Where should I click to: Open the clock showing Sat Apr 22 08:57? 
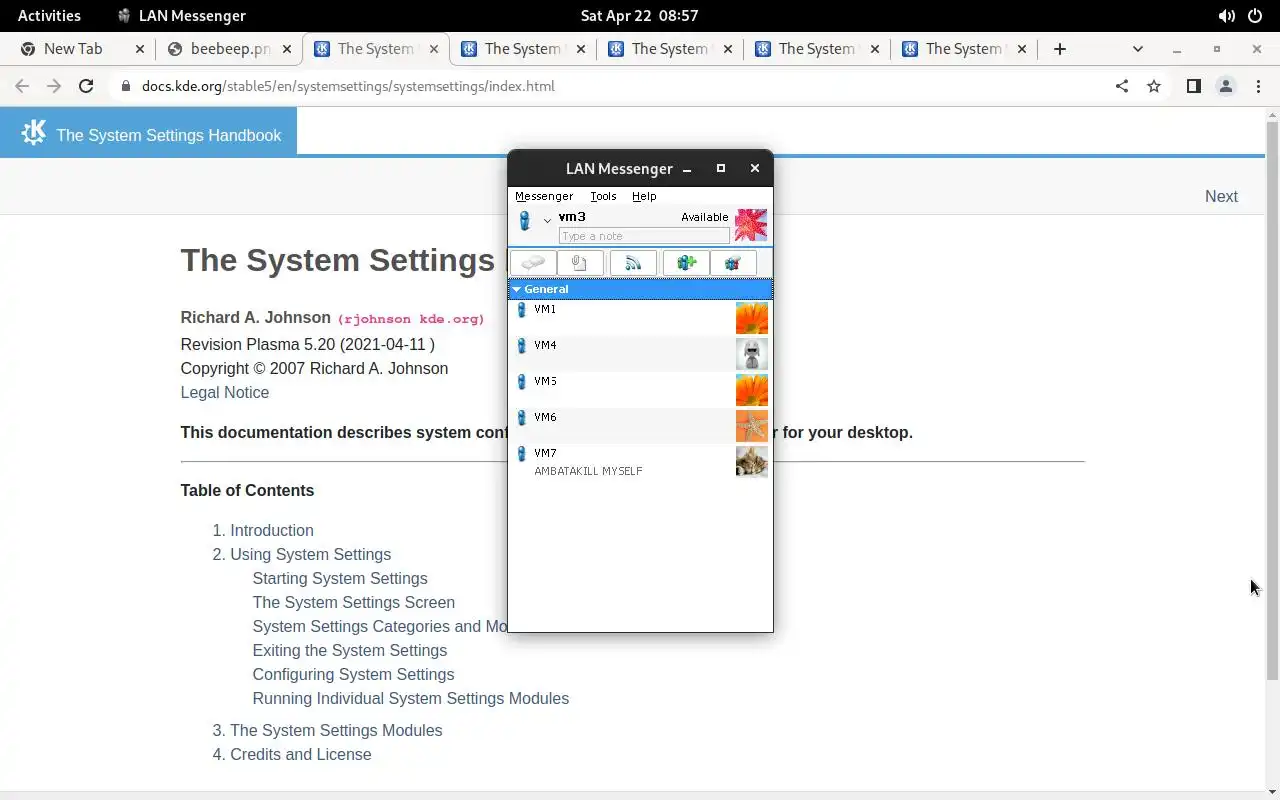[639, 16]
